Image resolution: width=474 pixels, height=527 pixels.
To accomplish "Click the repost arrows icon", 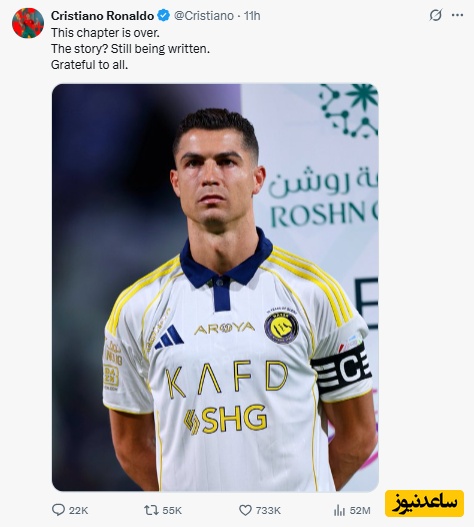I will (151, 510).
